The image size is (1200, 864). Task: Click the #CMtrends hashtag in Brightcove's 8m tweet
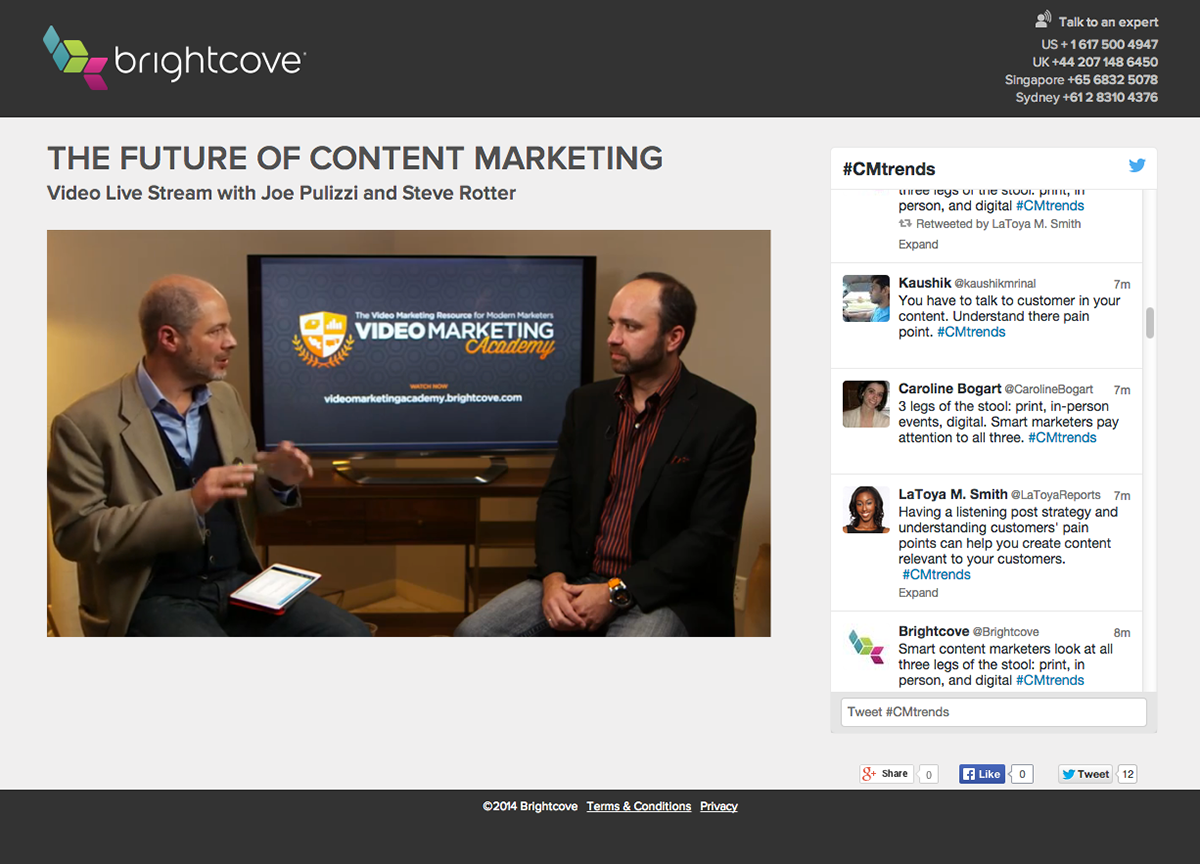[1050, 680]
